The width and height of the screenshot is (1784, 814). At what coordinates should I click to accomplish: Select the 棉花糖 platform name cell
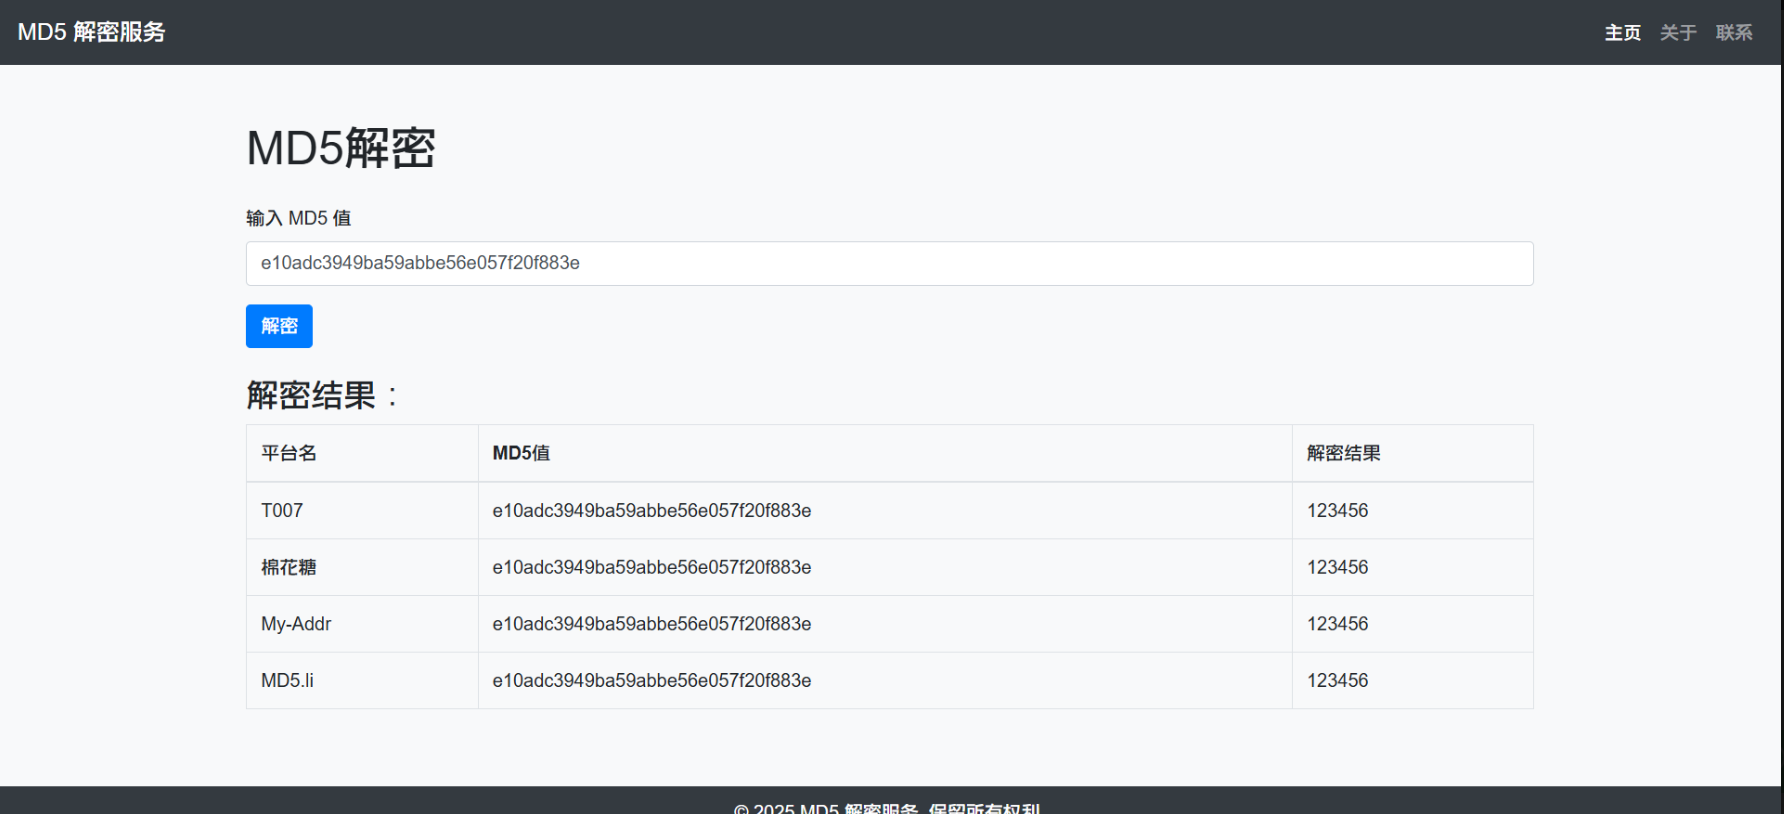[289, 567]
